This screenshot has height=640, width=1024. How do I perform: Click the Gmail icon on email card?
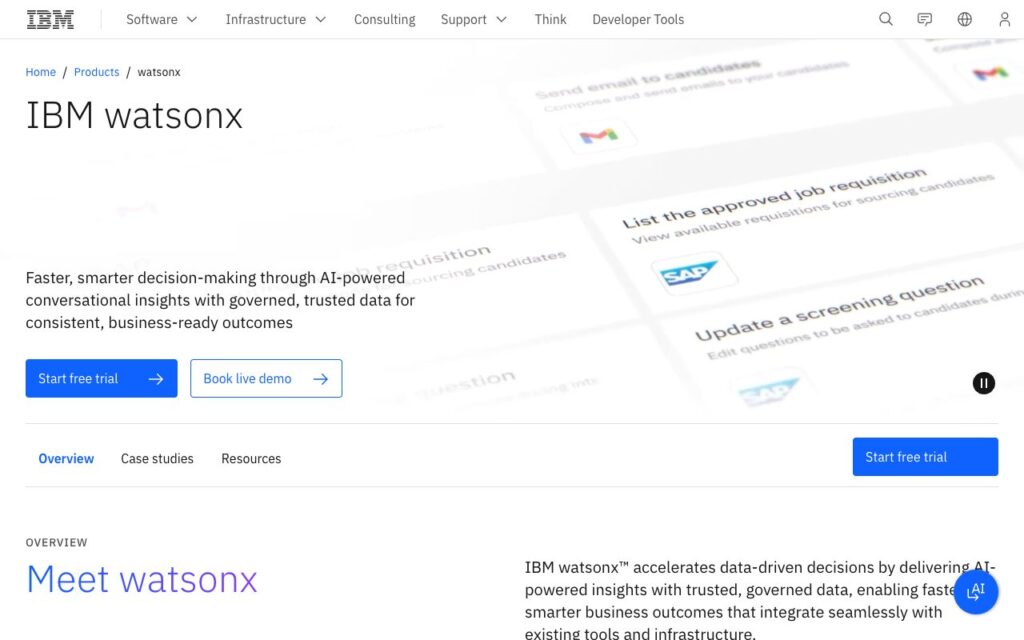point(598,136)
